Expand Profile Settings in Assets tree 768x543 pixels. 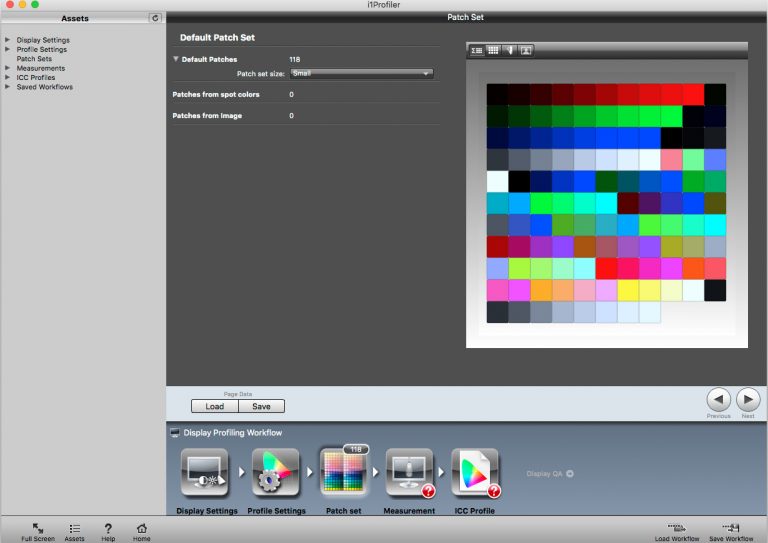click(x=7, y=49)
